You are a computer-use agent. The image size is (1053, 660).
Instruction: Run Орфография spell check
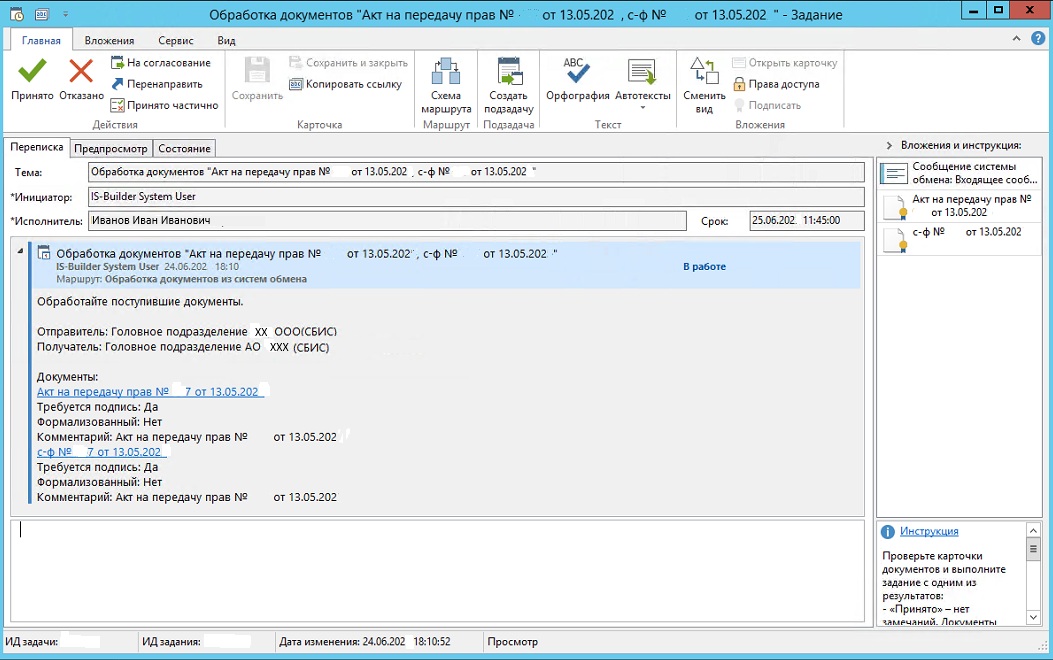[x=577, y=73]
